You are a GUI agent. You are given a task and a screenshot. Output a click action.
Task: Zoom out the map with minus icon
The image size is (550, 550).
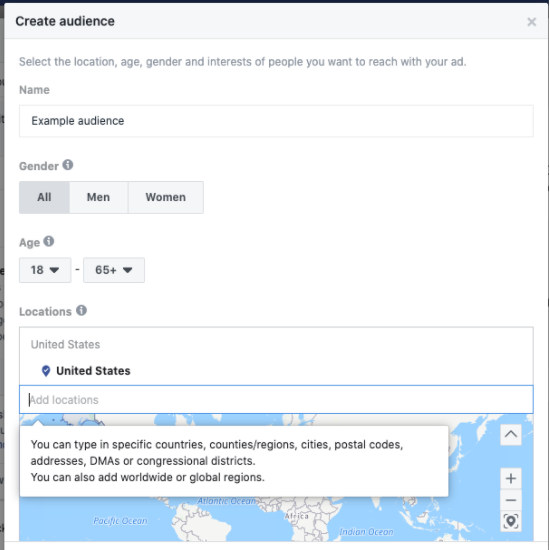[x=511, y=500]
